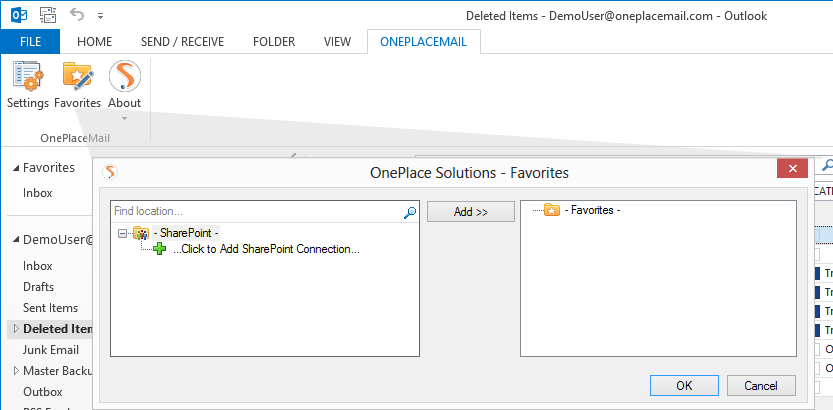The image size is (833, 410).
Task: Click the Favorites ribbon icon
Action: [x=77, y=84]
